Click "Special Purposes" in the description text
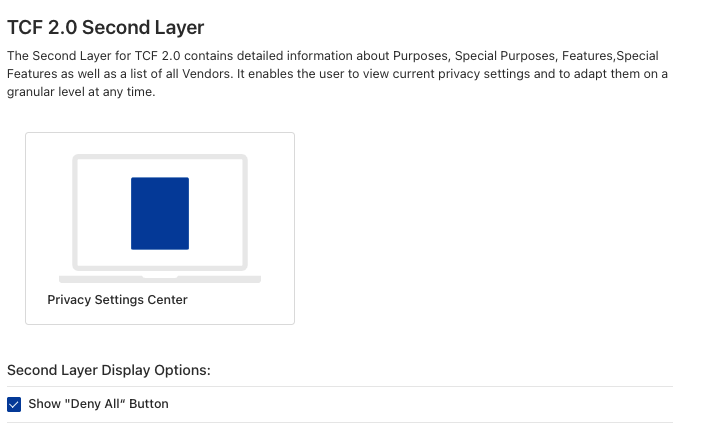Viewport: 715px width, 440px height. coord(505,56)
